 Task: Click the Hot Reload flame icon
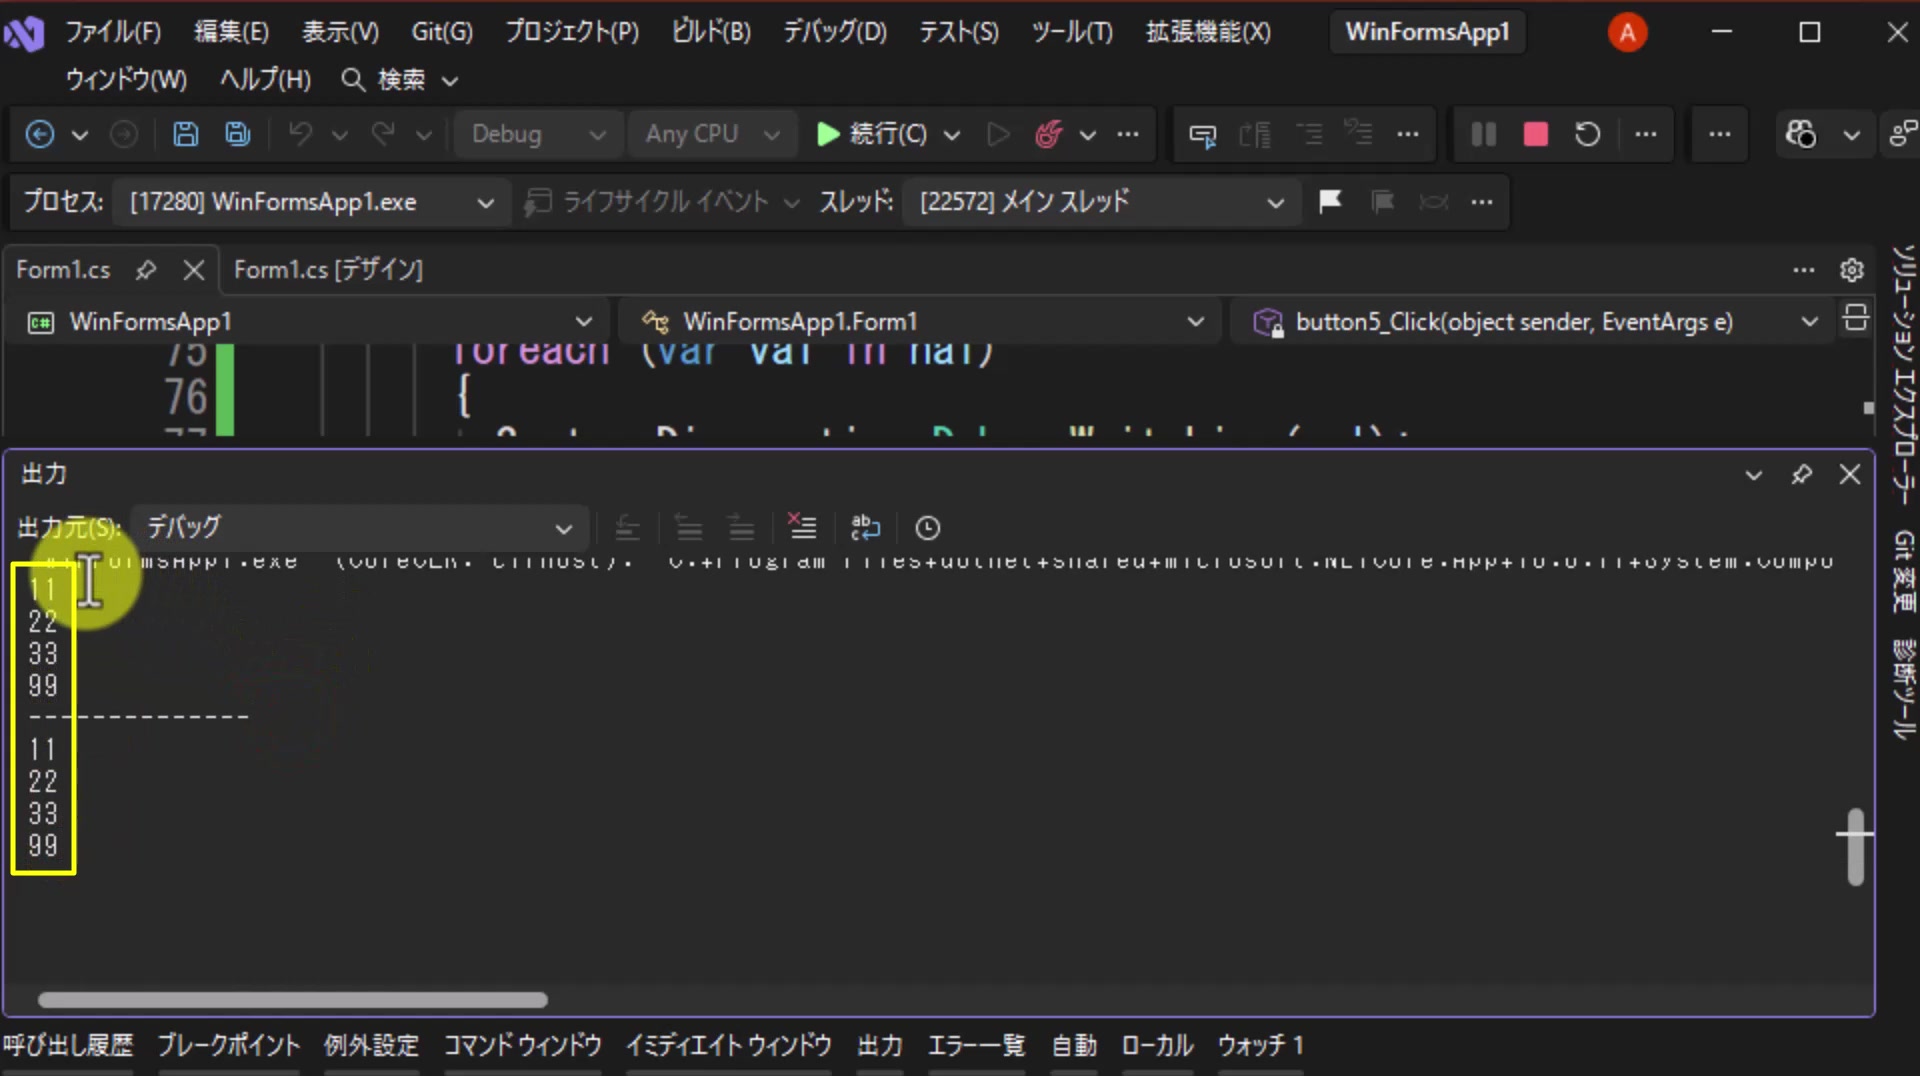[x=1048, y=134]
